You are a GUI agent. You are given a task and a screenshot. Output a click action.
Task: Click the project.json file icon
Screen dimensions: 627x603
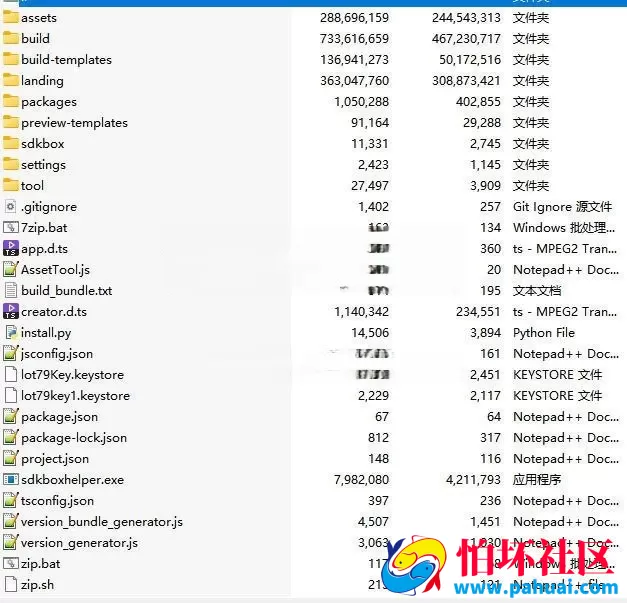coord(11,458)
